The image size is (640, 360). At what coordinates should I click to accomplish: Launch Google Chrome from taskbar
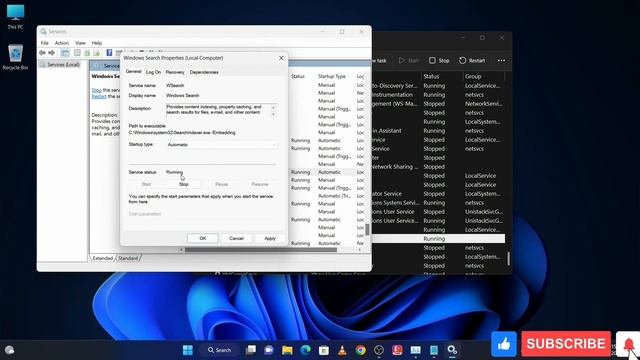pyautogui.click(x=360, y=350)
